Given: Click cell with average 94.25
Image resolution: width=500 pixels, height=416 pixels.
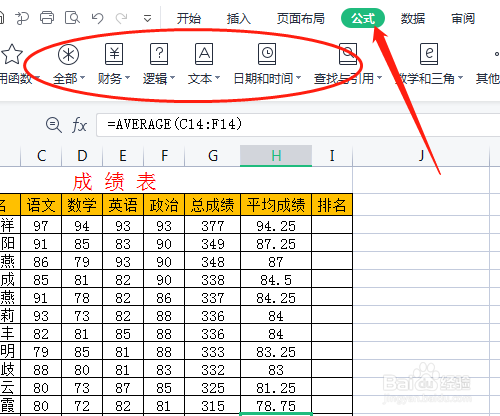Looking at the screenshot, I should coord(276,226).
